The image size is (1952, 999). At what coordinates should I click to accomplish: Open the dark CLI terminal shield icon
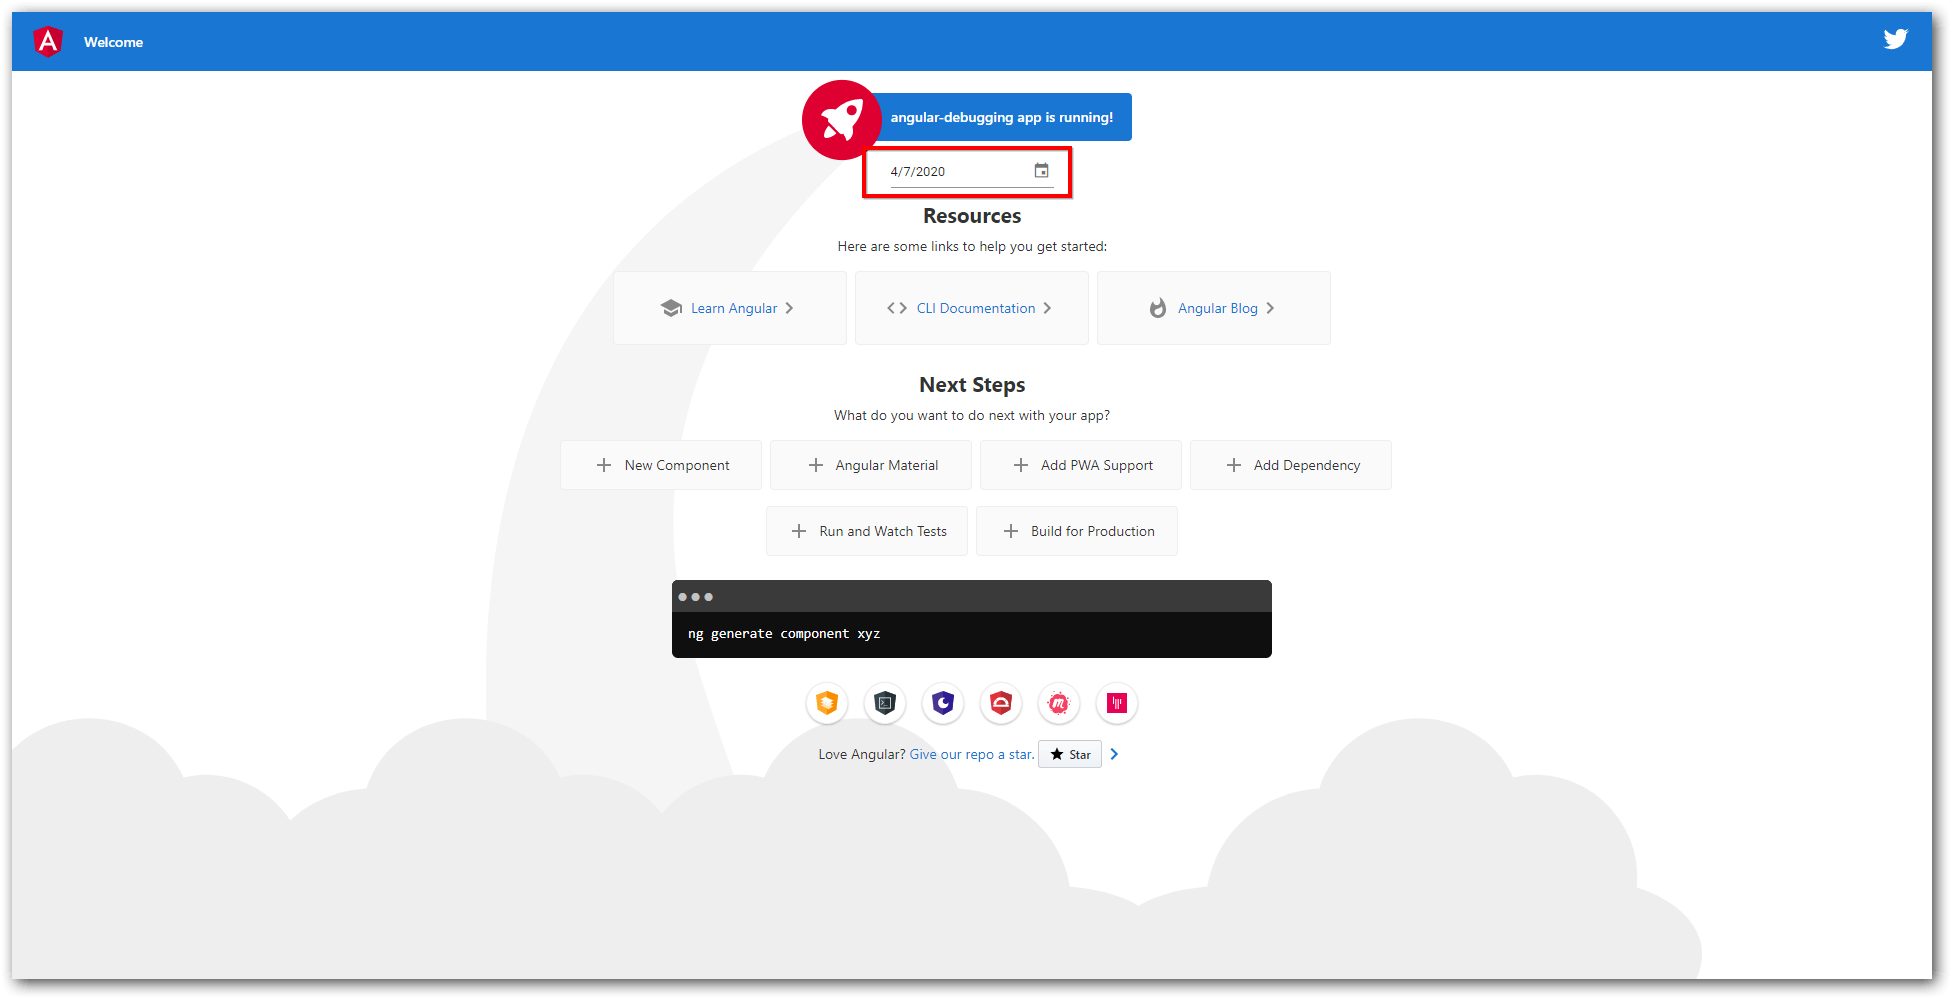[885, 703]
